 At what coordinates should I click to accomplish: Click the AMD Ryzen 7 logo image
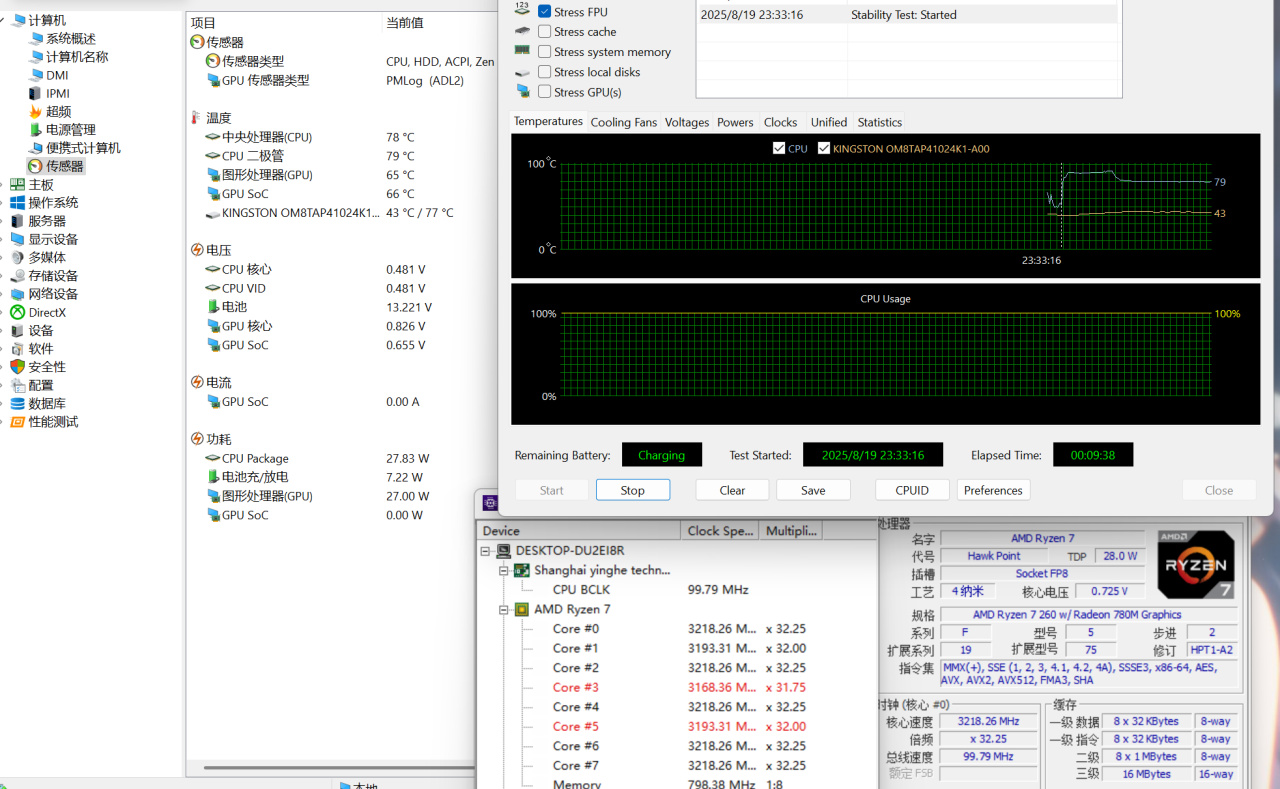[x=1196, y=564]
